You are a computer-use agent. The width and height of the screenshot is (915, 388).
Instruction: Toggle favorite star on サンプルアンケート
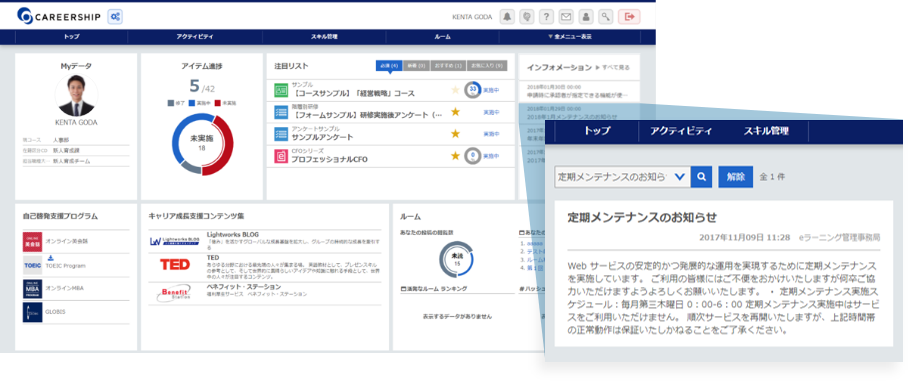tap(455, 134)
